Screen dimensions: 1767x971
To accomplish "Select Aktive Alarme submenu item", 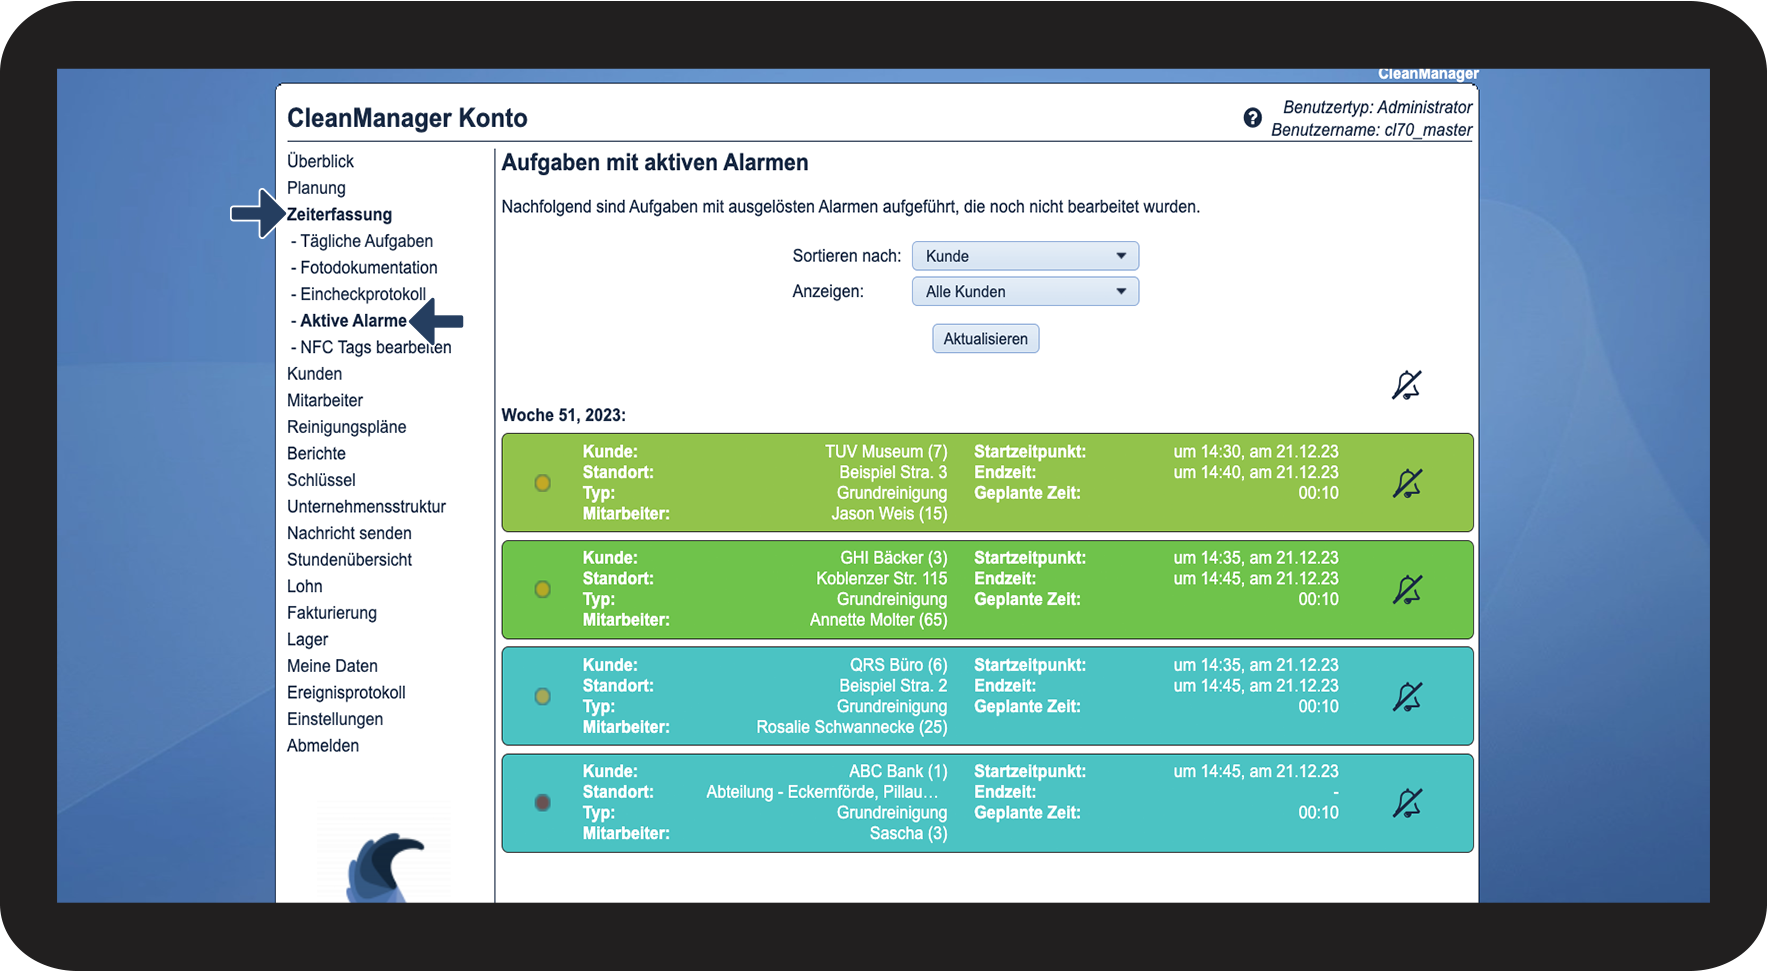I will click(353, 321).
